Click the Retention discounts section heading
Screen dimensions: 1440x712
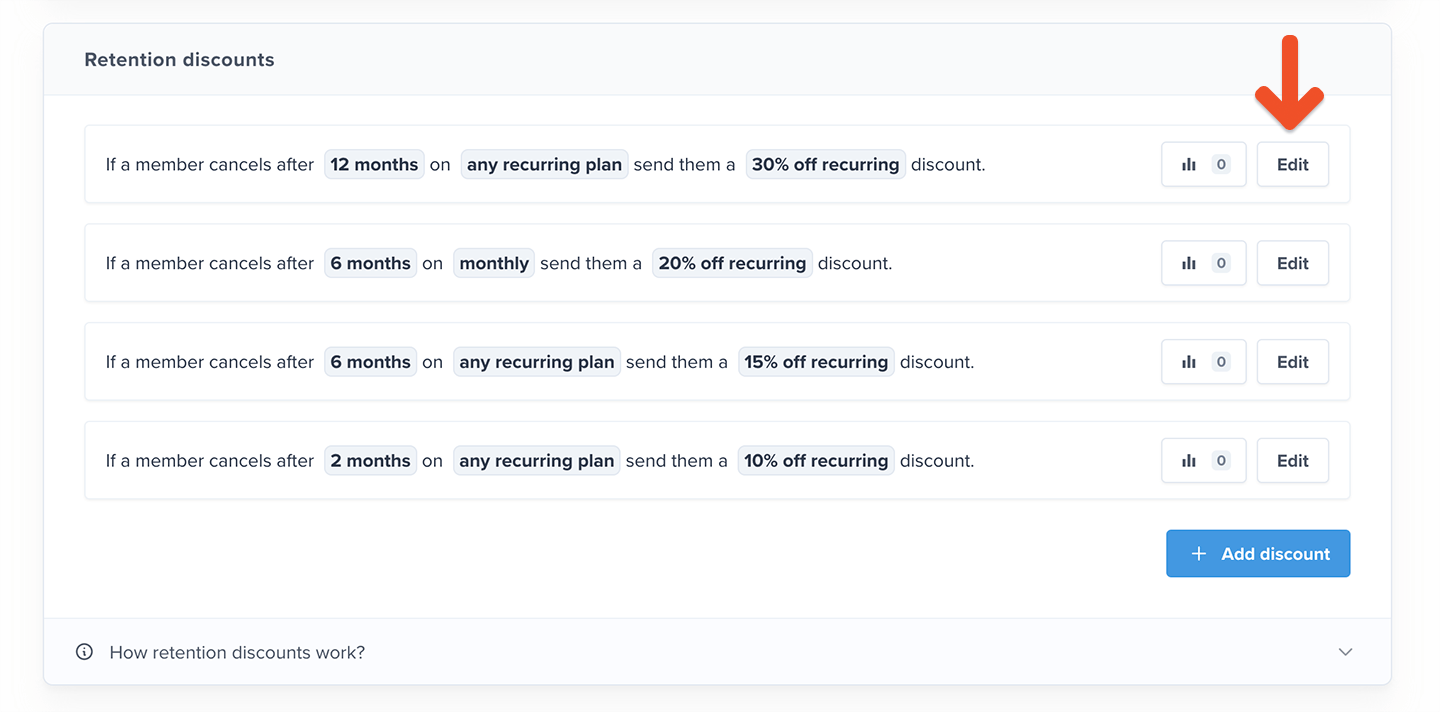coord(179,60)
